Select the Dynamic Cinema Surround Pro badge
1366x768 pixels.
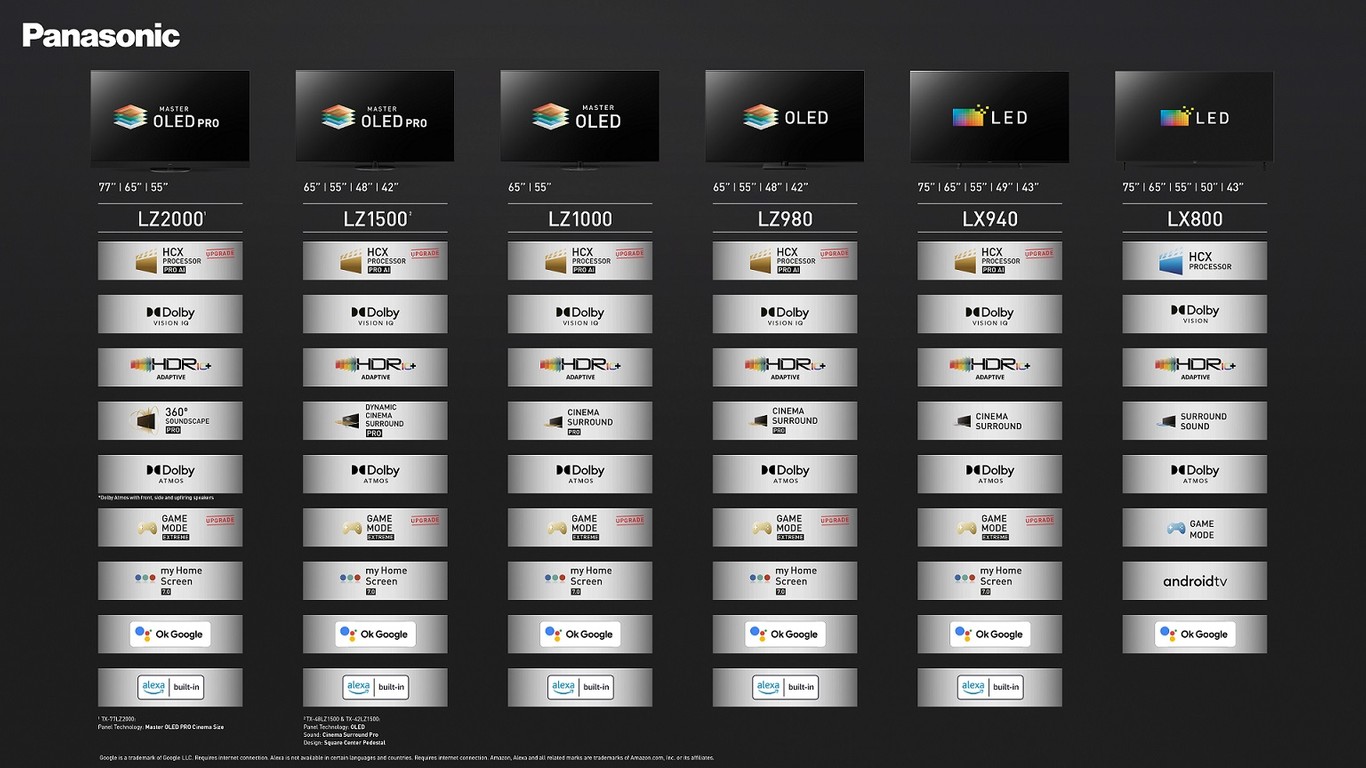(x=375, y=421)
